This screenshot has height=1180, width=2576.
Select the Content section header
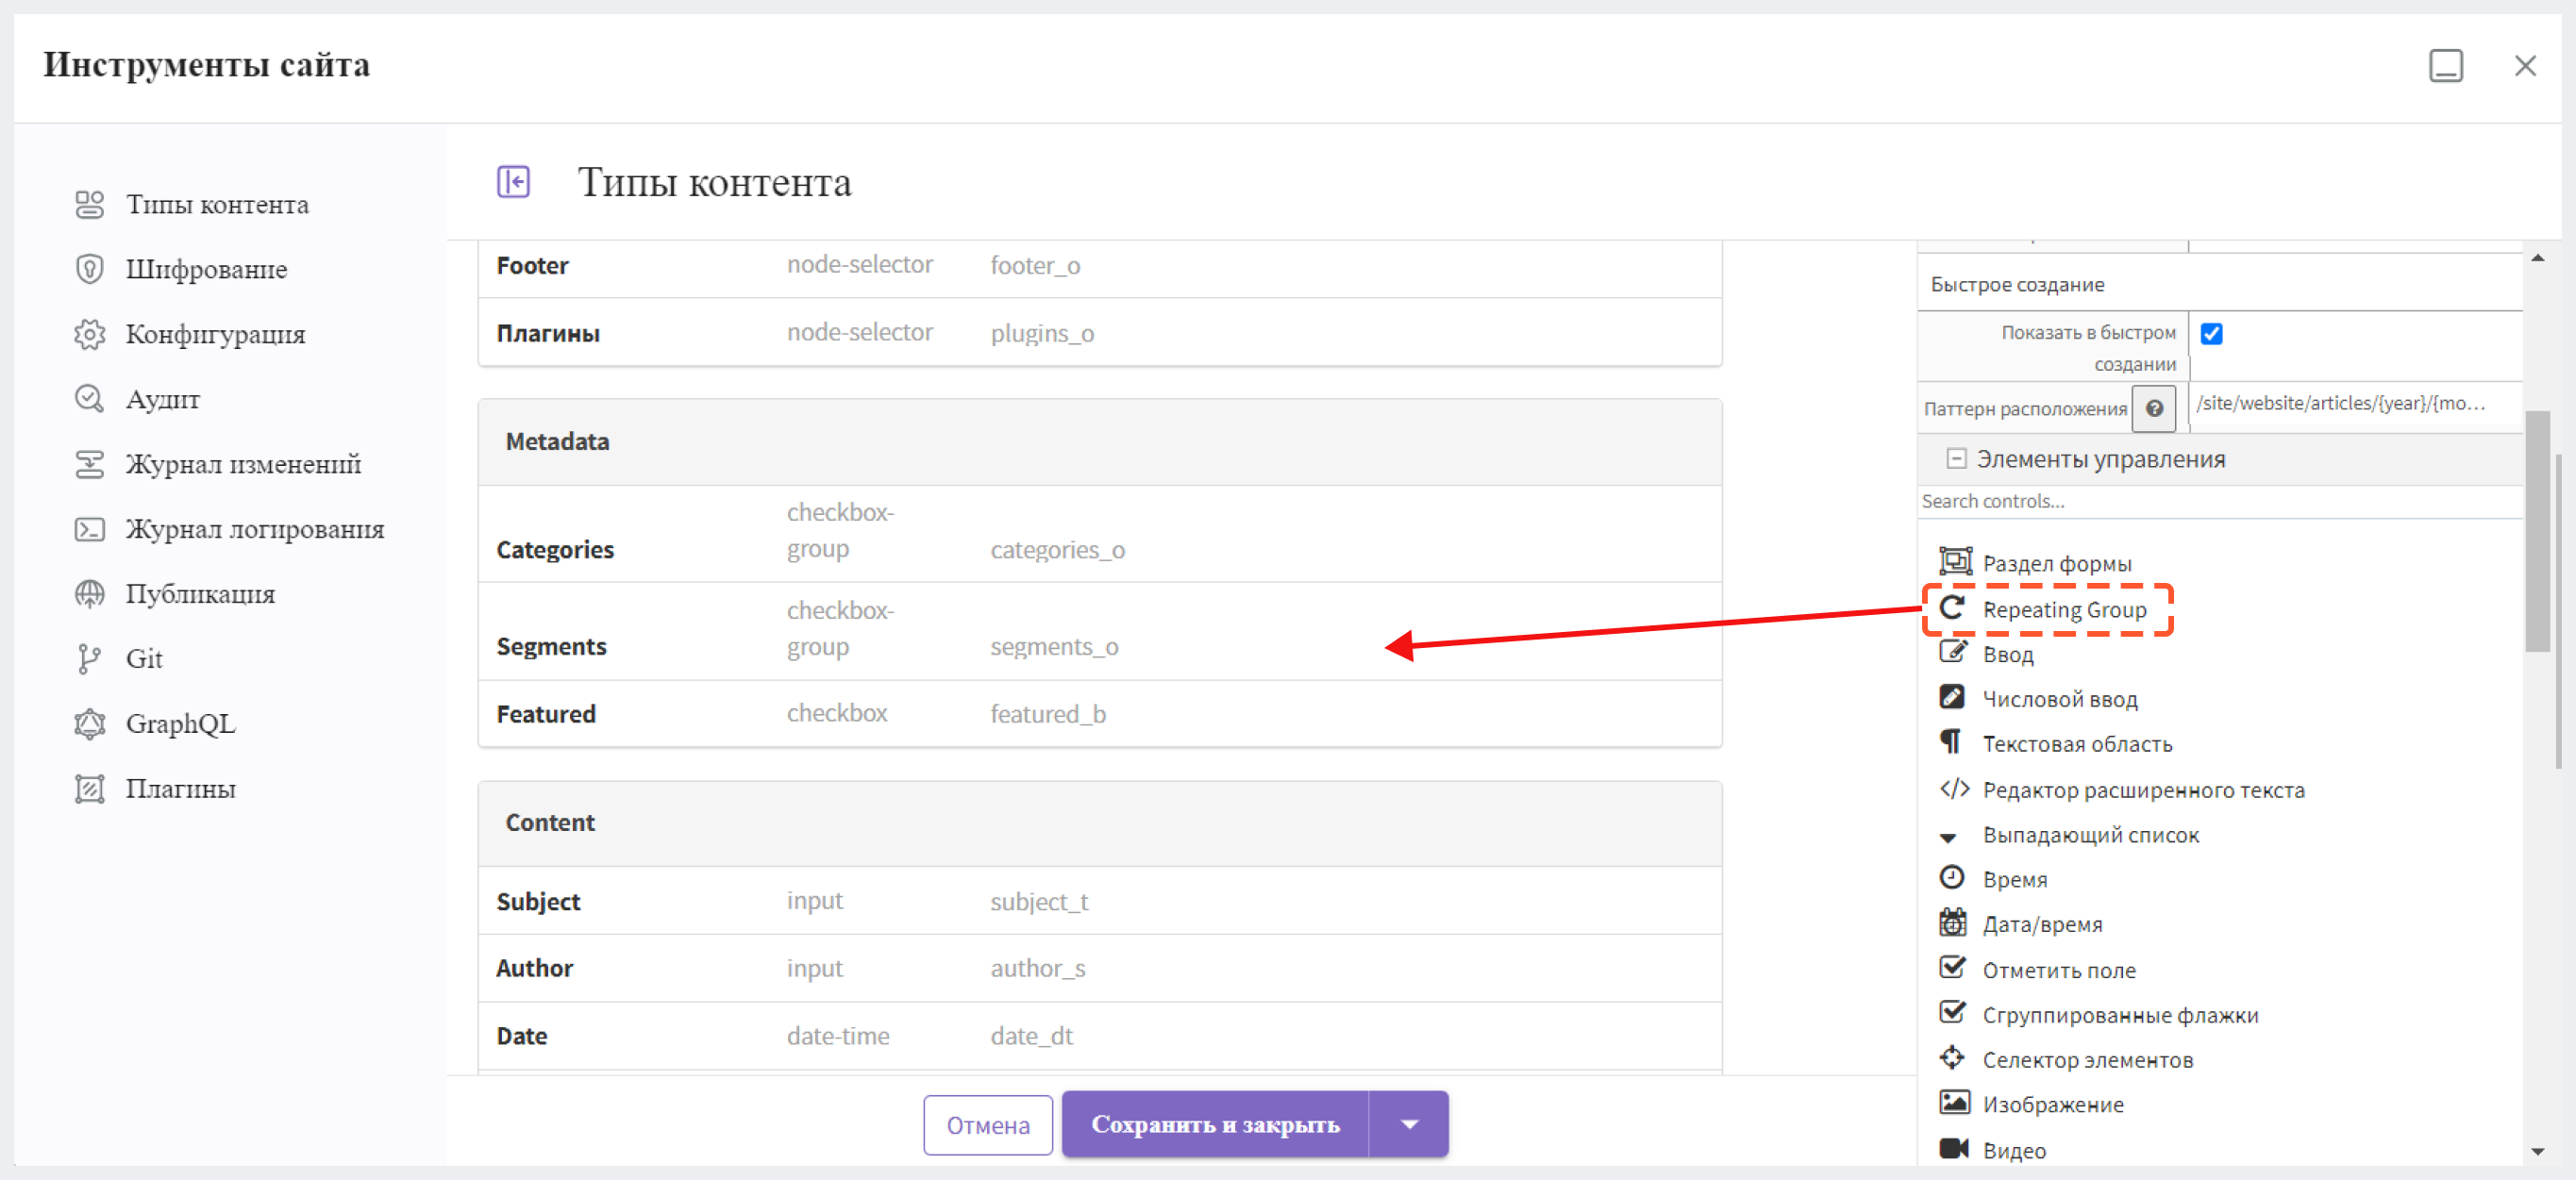(x=1100, y=823)
